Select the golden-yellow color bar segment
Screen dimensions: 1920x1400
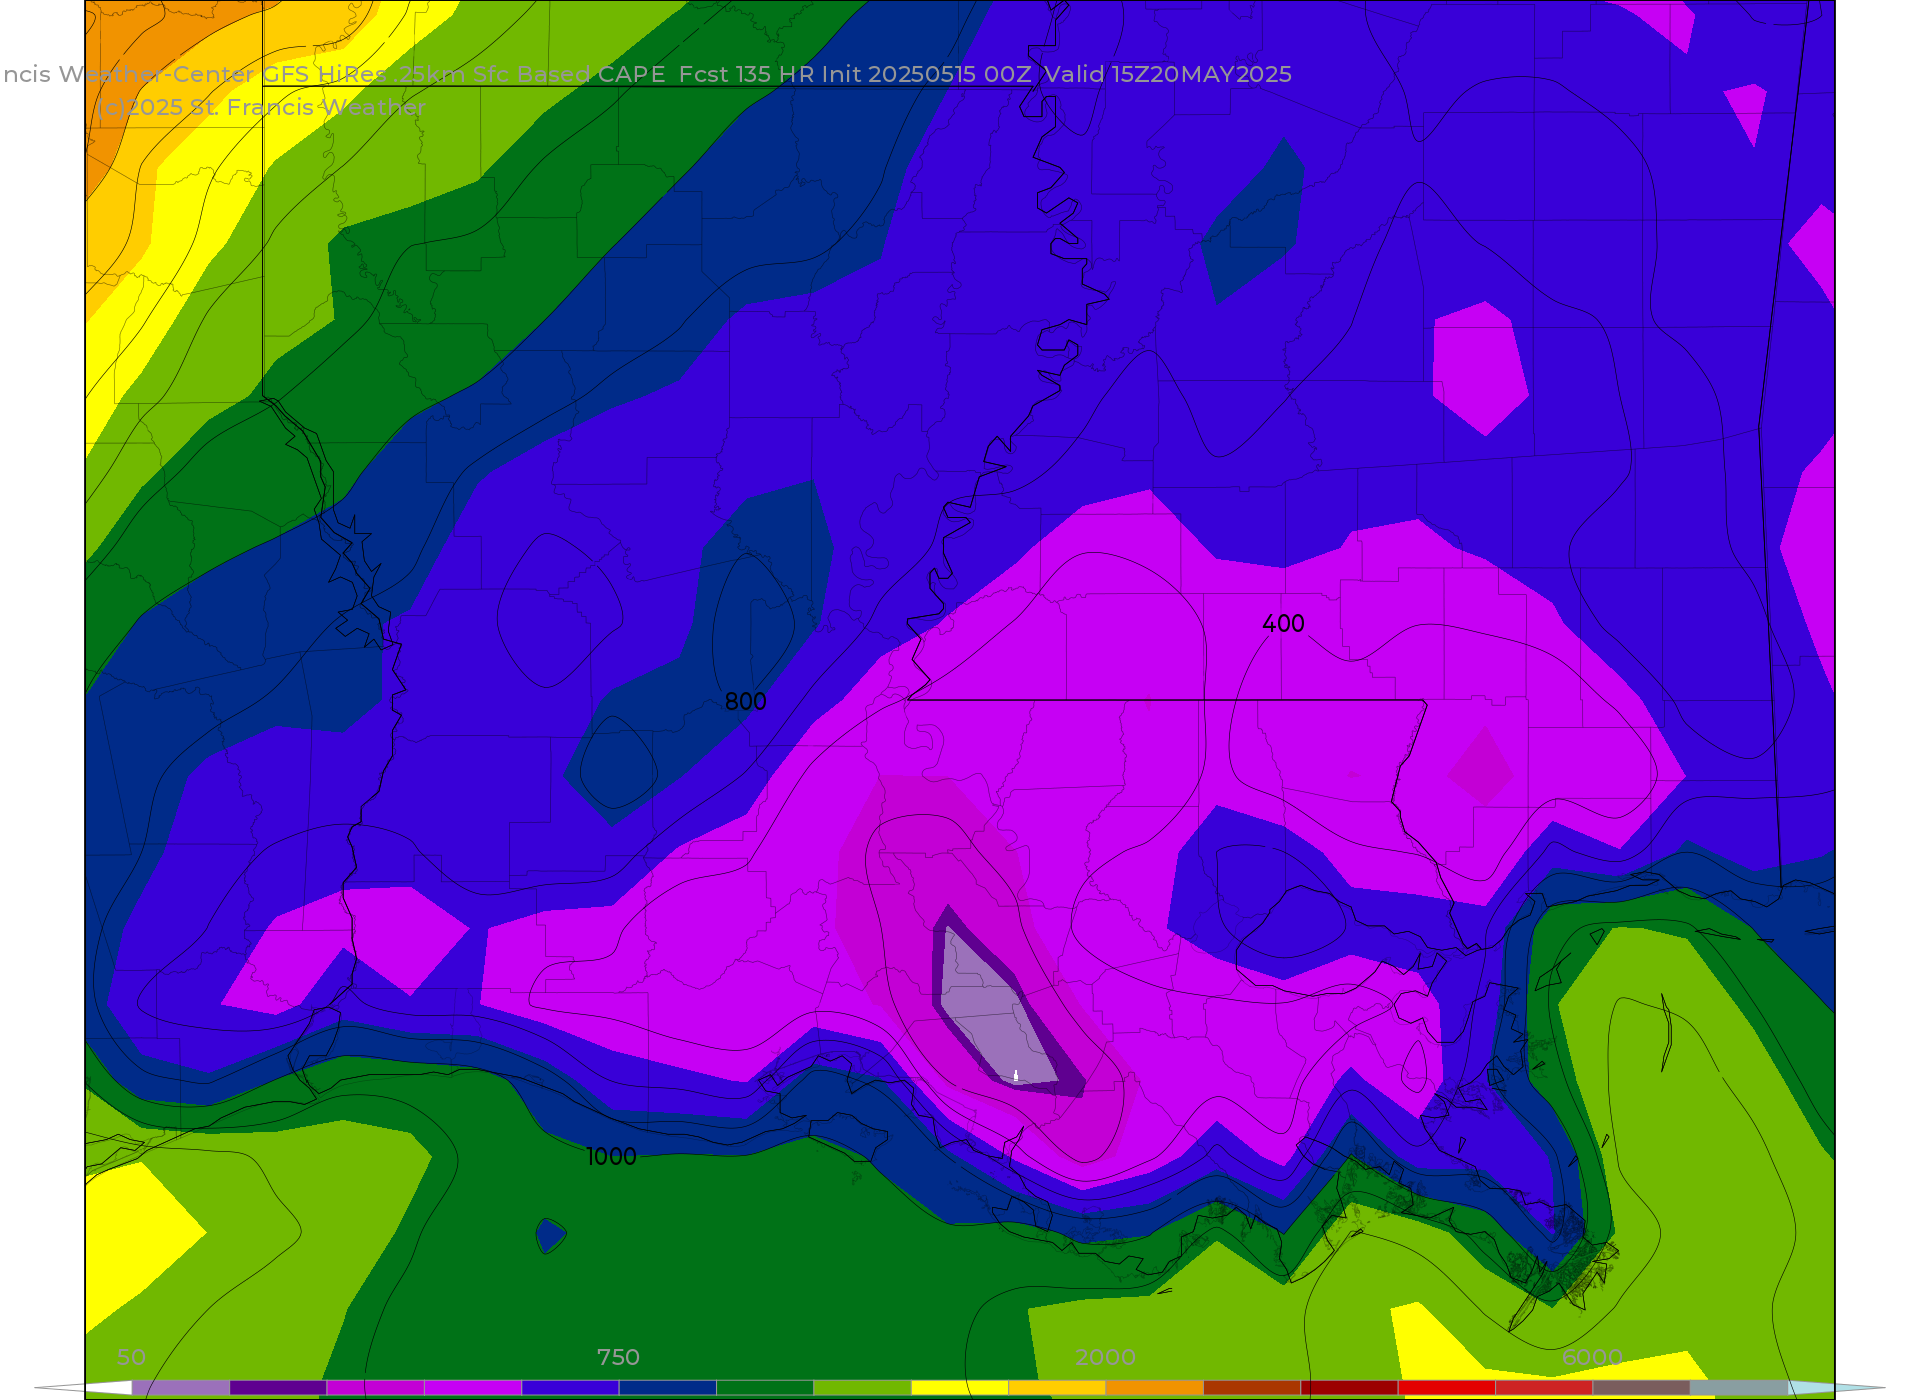(1057, 1388)
